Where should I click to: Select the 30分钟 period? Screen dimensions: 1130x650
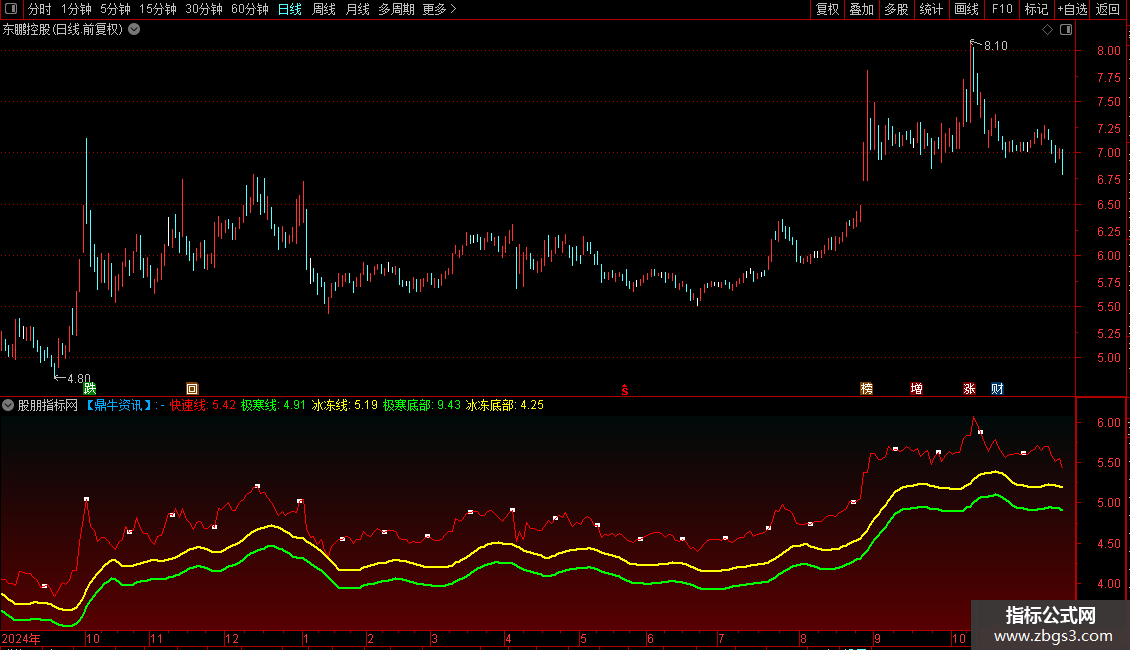coord(204,9)
